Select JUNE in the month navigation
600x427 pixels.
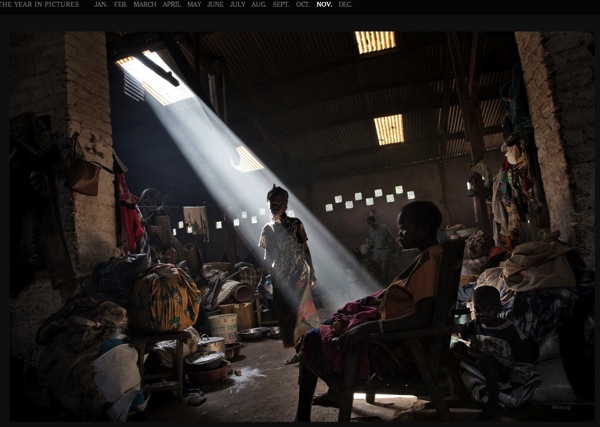click(x=215, y=5)
